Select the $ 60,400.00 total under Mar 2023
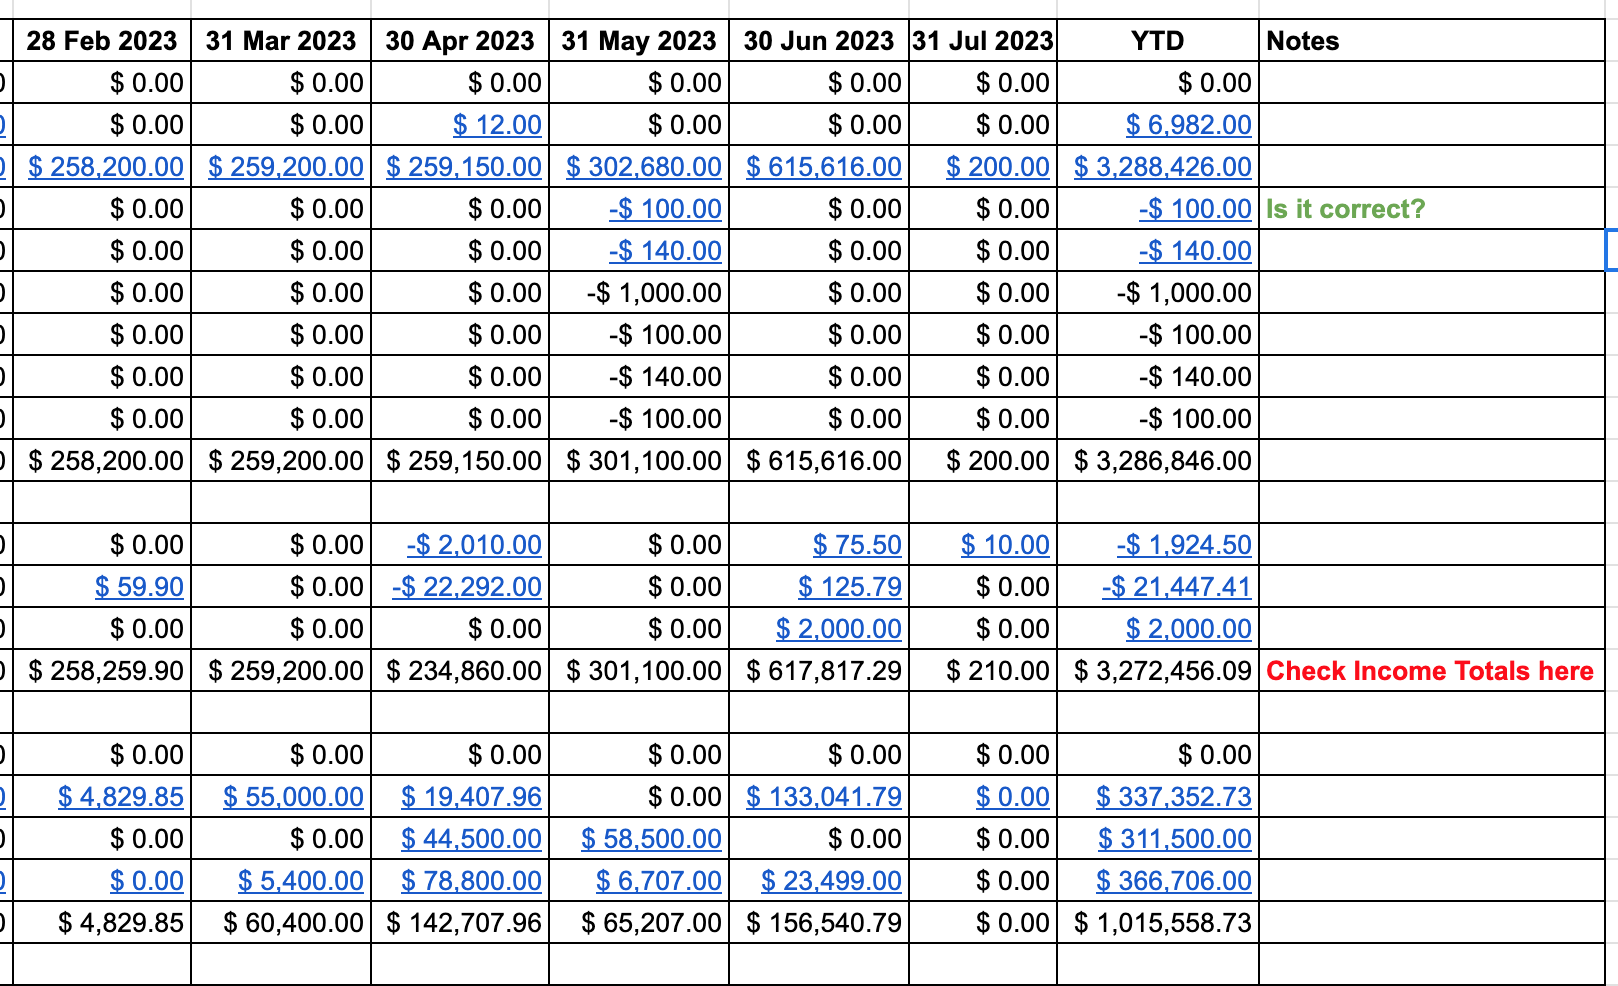1618x986 pixels. click(x=281, y=923)
